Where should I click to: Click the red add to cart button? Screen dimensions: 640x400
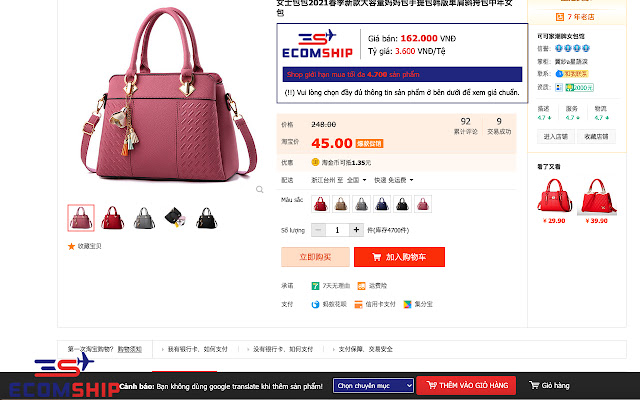[x=399, y=257]
